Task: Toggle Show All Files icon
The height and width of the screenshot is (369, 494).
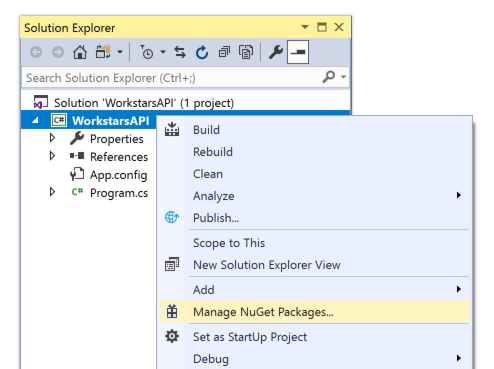Action: pos(246,52)
